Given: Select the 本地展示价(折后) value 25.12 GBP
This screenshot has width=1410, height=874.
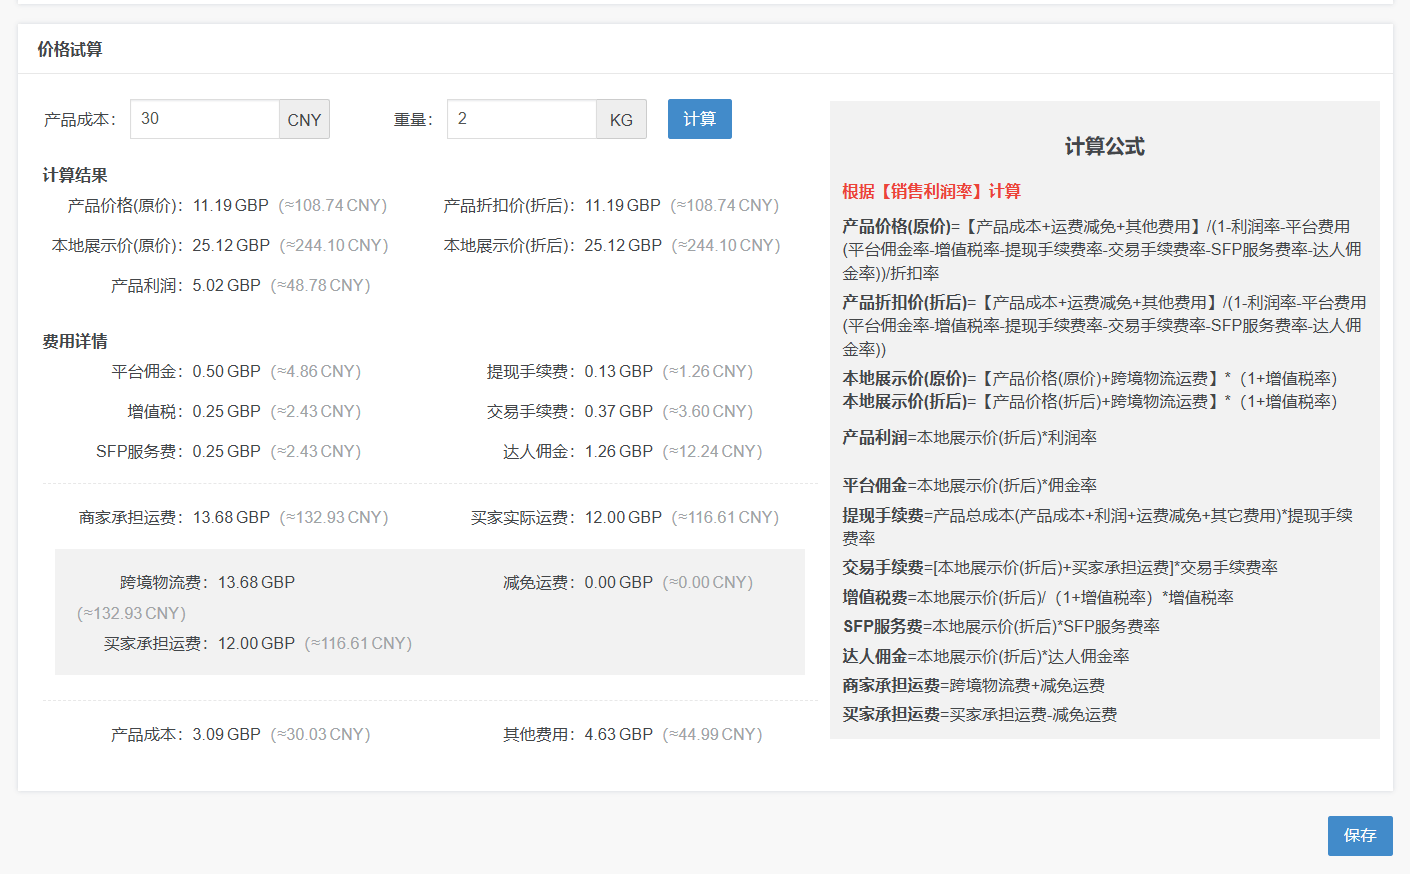Looking at the screenshot, I should coord(623,245).
